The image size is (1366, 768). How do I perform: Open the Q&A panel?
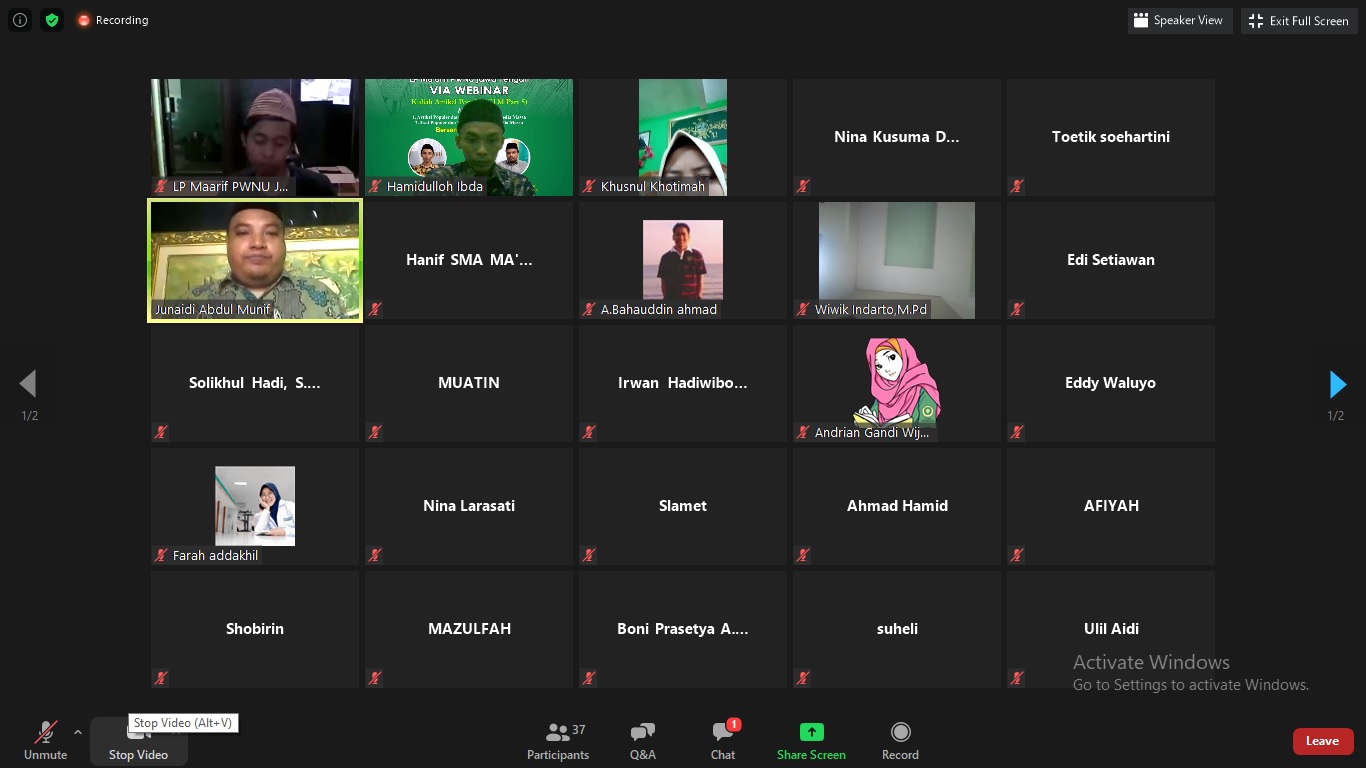643,741
